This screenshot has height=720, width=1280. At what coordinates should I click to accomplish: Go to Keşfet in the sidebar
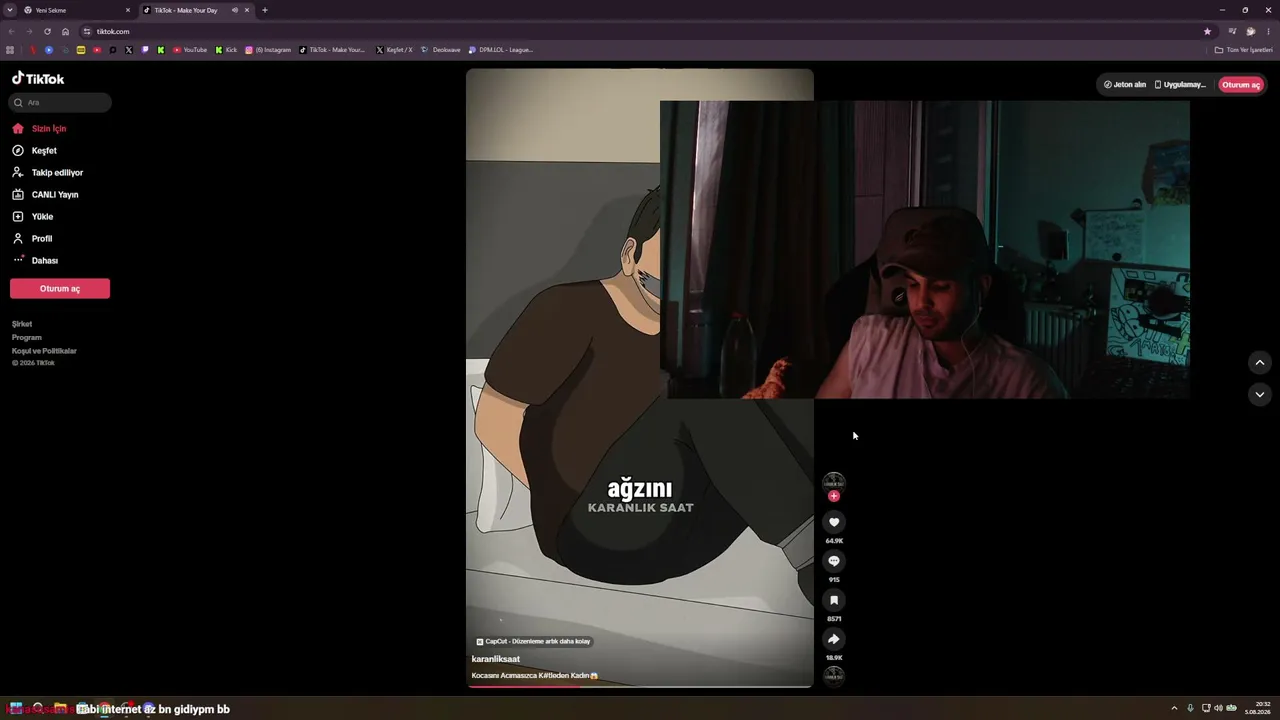pos(35,151)
